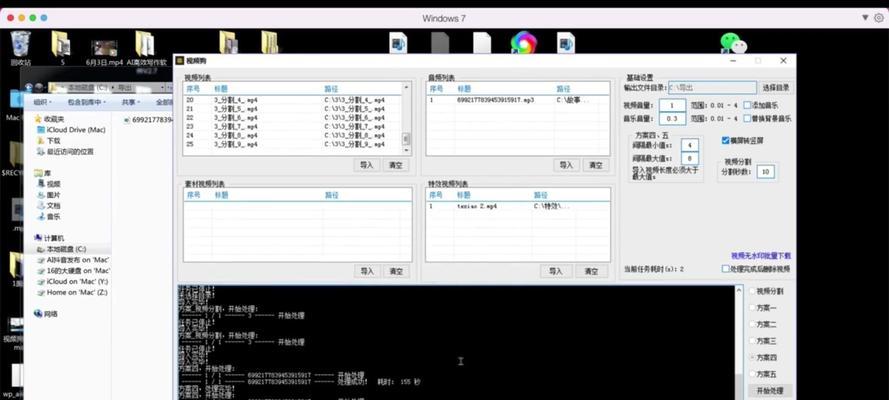Open the dropdown triangle beside the title-bar gear
Image resolution: width=889 pixels, height=400 pixels.
pos(865,18)
